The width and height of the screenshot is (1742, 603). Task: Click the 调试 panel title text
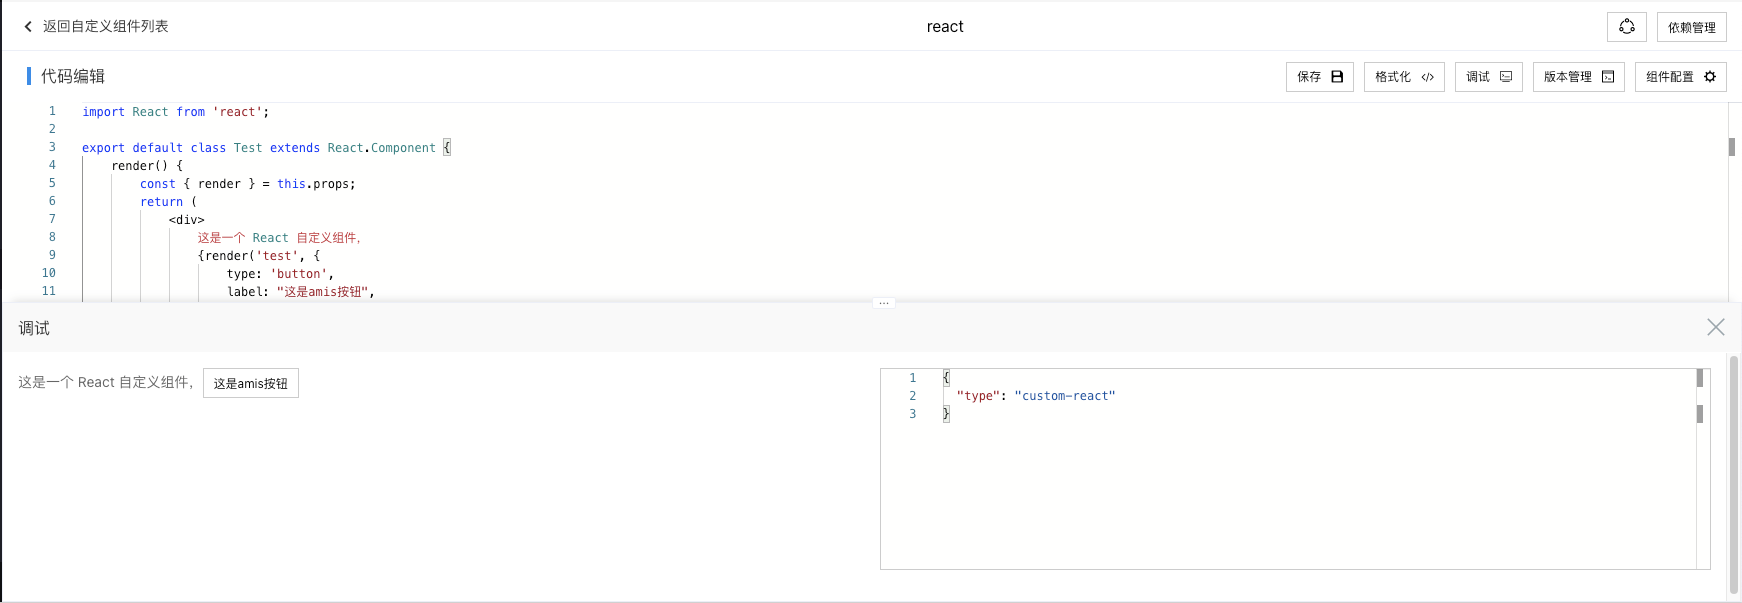(34, 328)
